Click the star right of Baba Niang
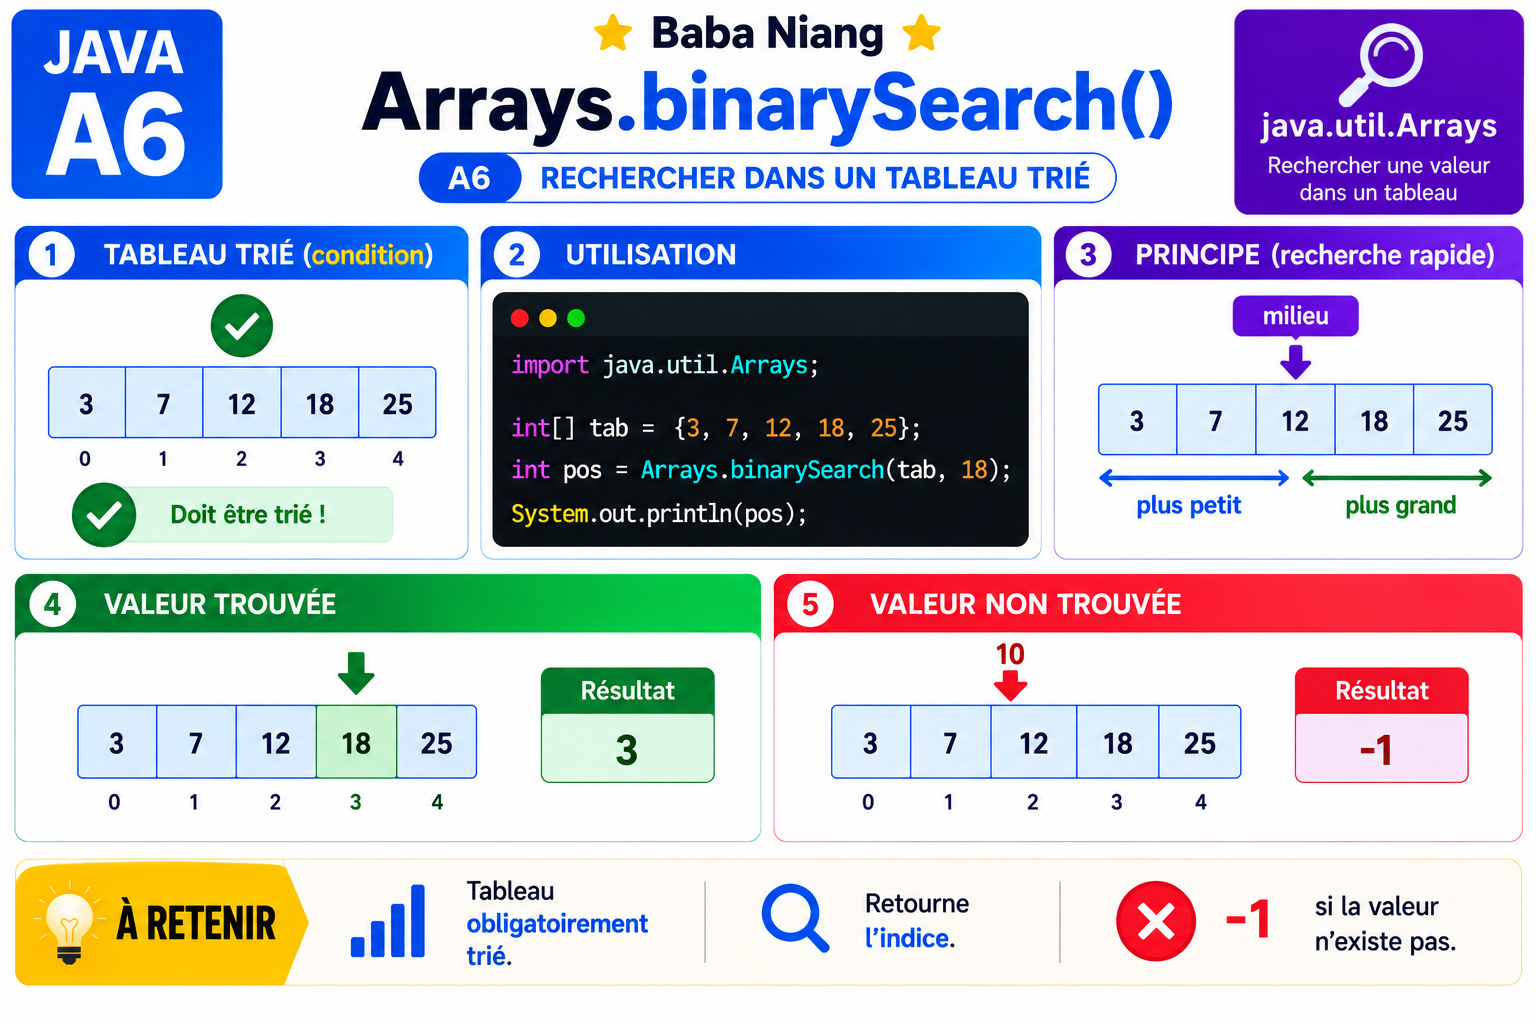This screenshot has height=1024, width=1536. click(x=921, y=33)
